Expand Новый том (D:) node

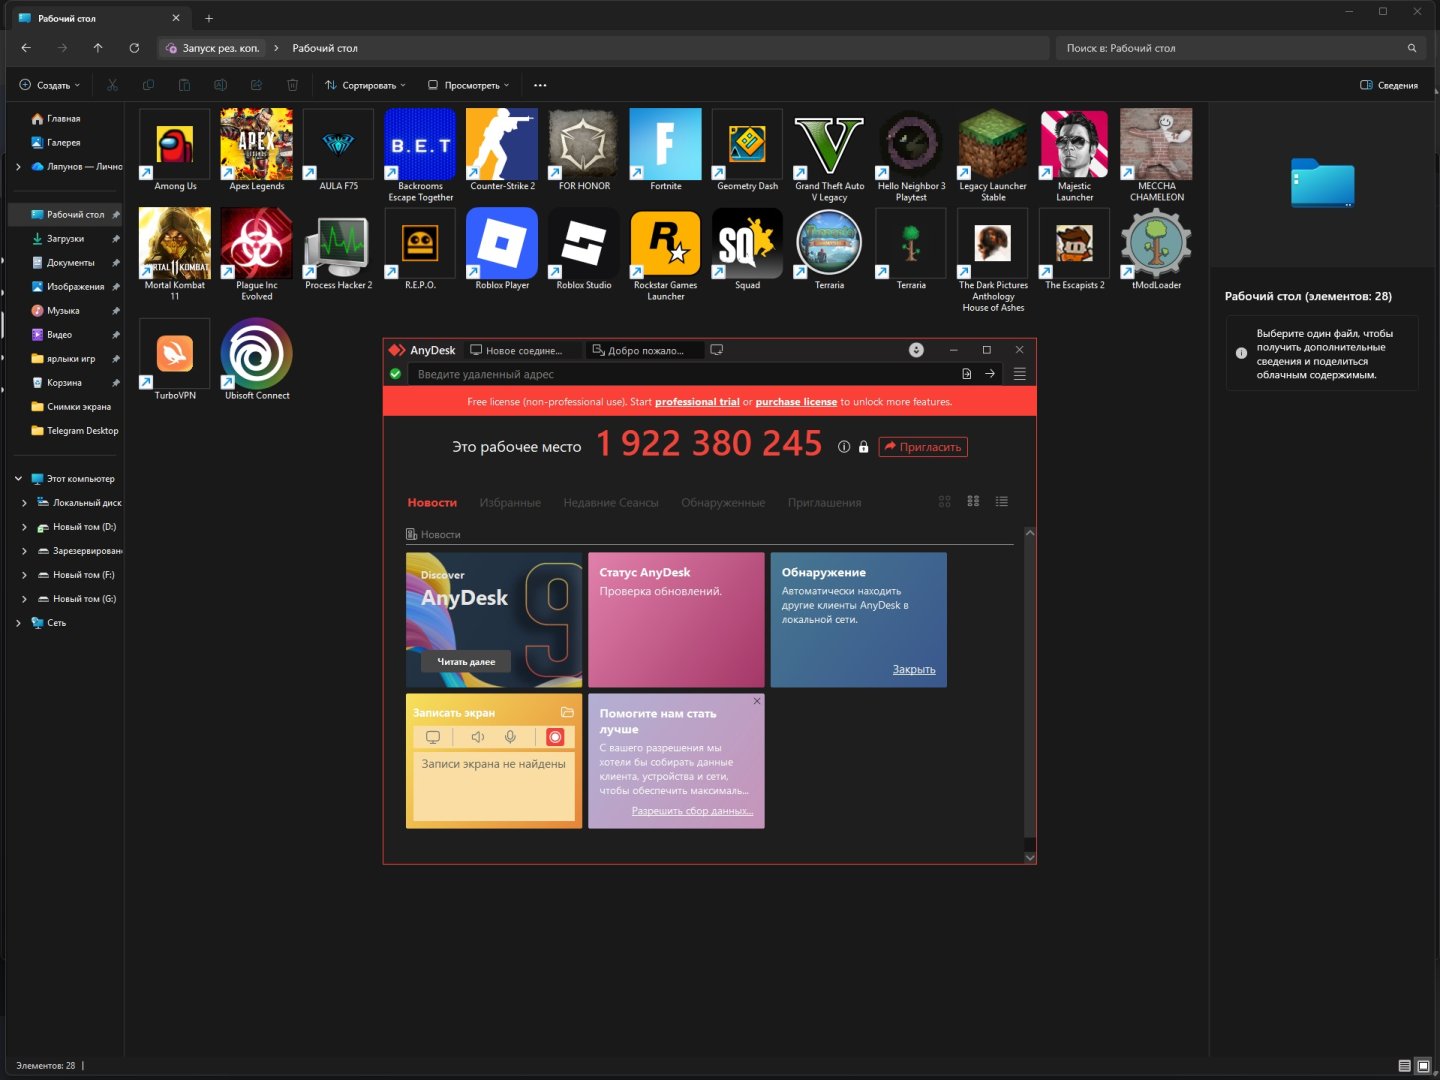pyautogui.click(x=25, y=527)
